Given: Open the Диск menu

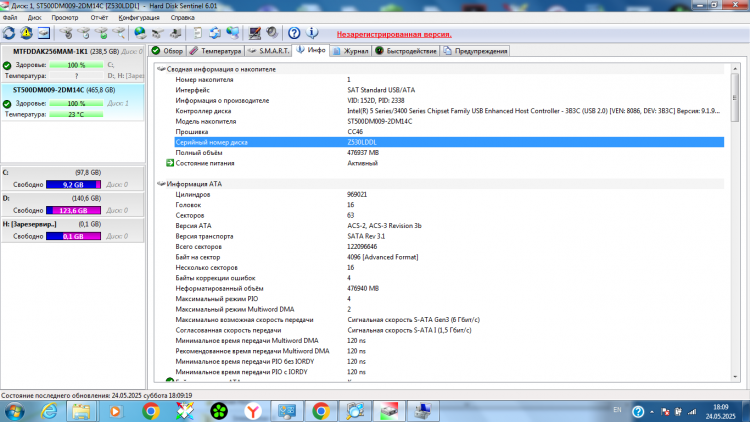Looking at the screenshot, I should click(x=34, y=18).
